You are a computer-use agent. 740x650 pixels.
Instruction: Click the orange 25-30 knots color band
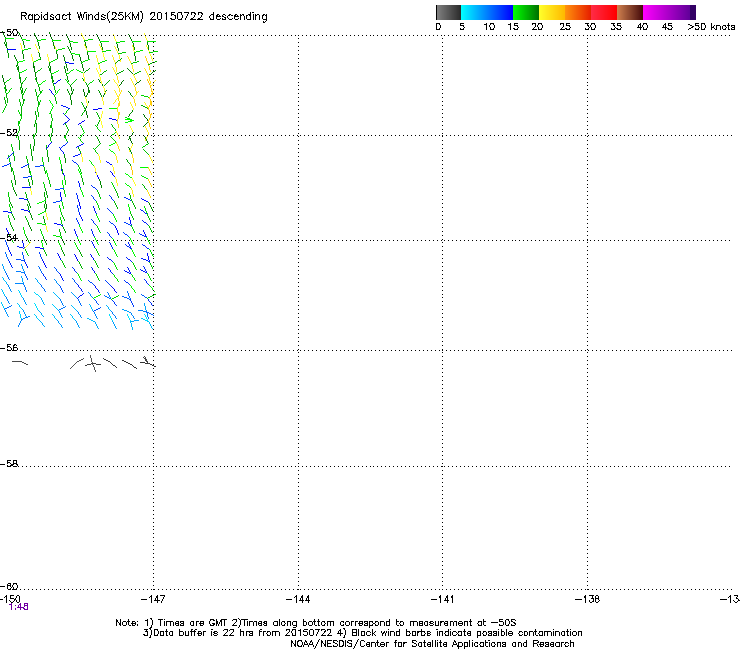point(578,12)
